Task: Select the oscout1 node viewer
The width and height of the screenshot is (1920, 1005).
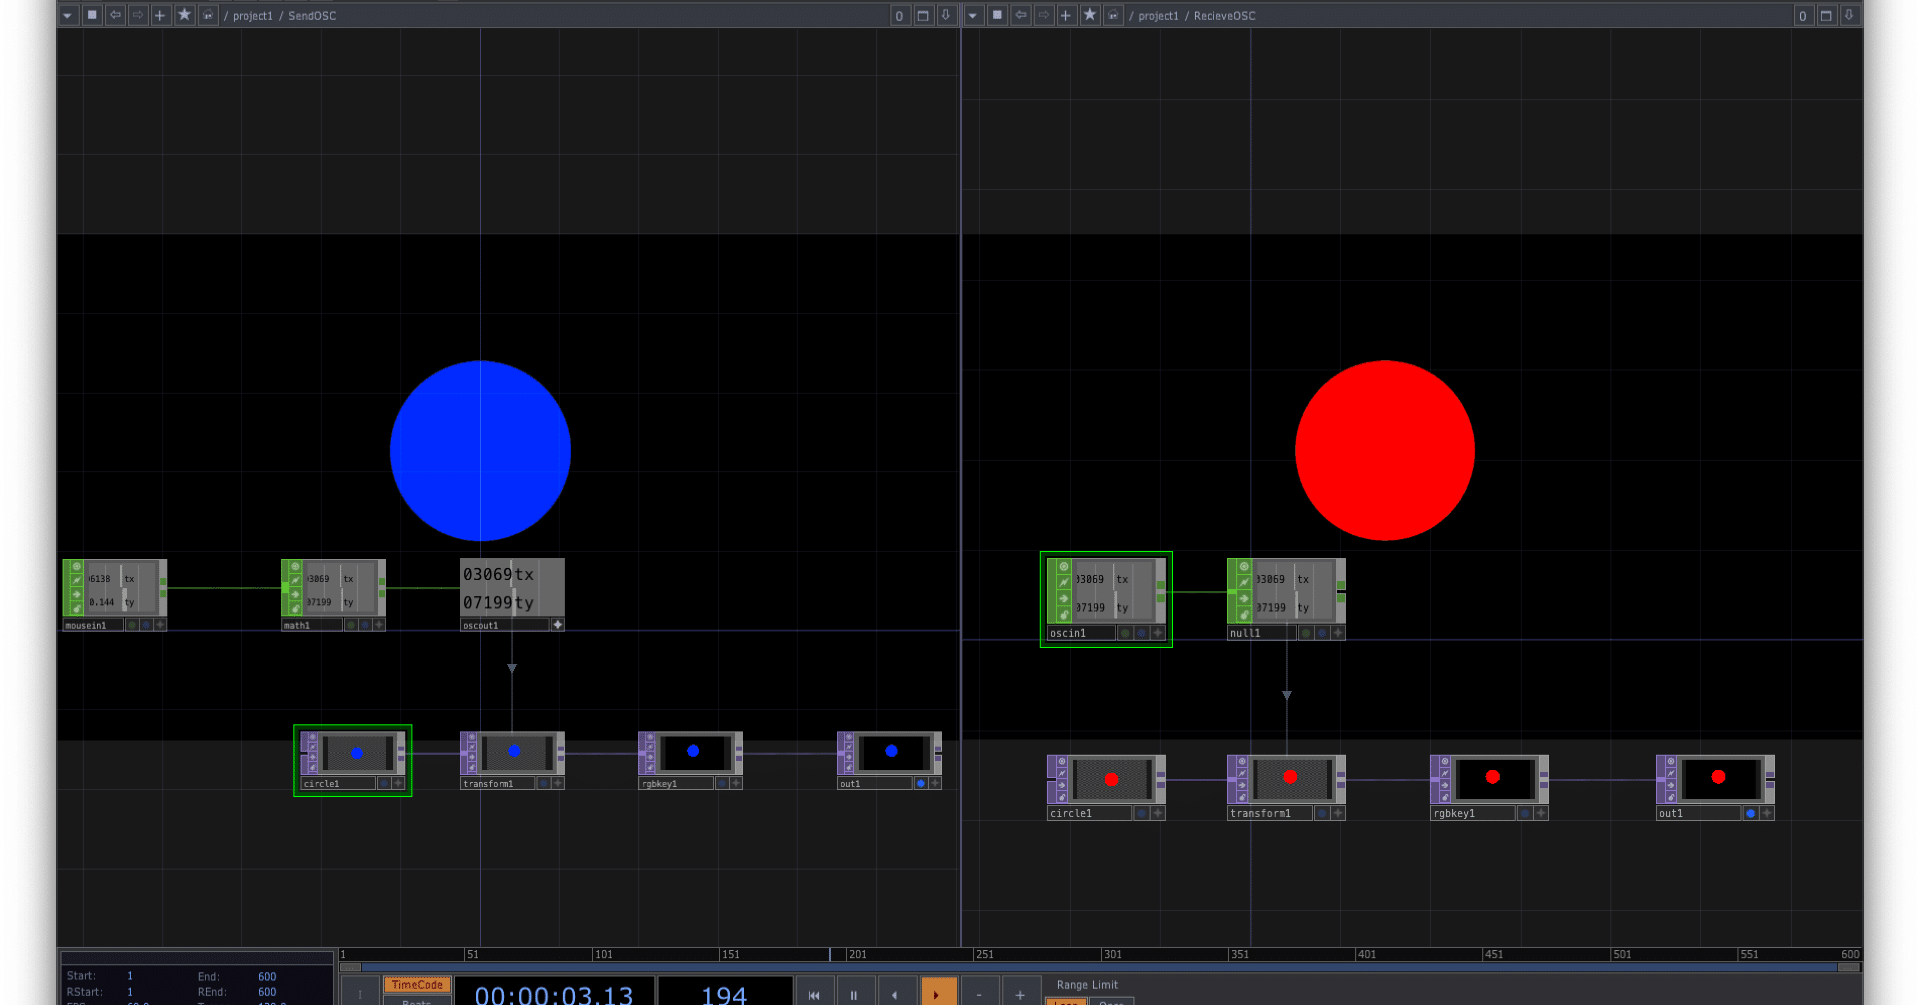Action: [x=512, y=588]
